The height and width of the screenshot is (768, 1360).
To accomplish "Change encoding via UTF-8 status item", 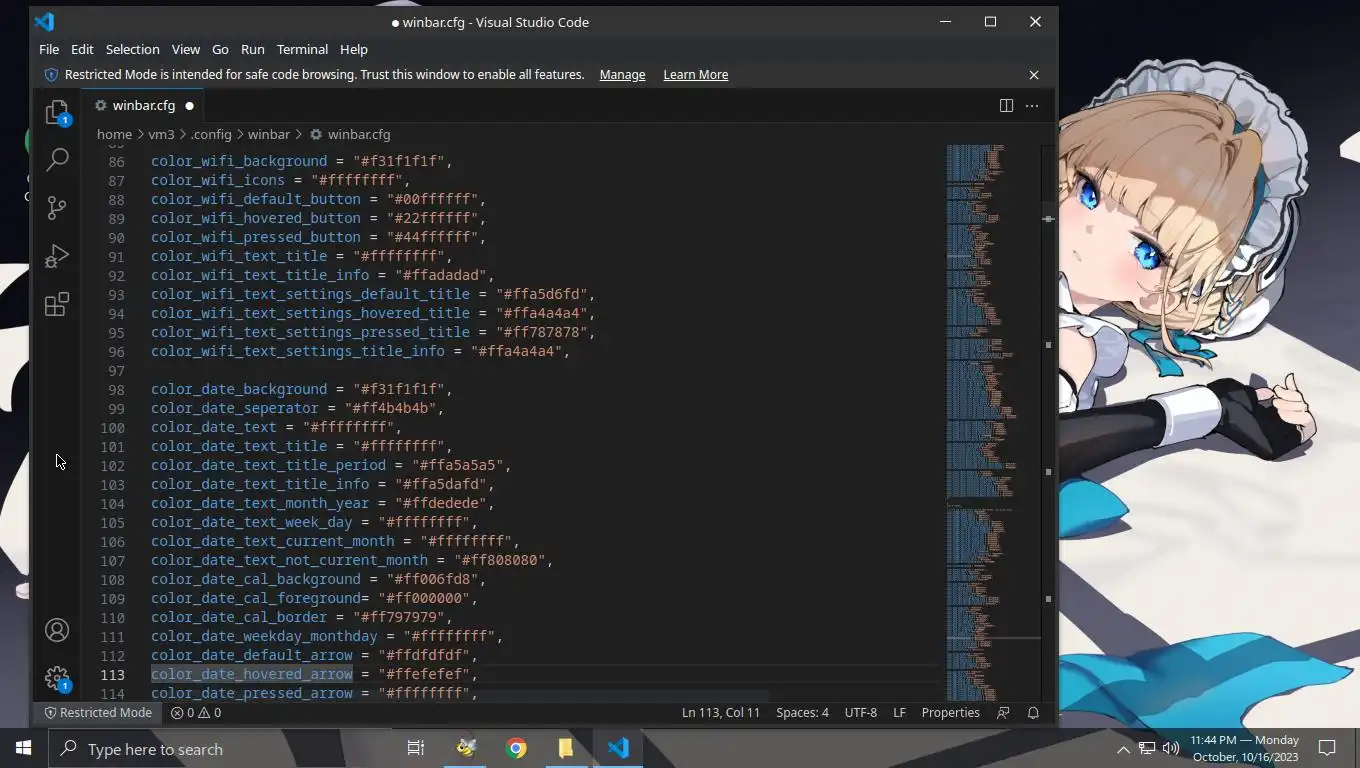I will [x=861, y=713].
